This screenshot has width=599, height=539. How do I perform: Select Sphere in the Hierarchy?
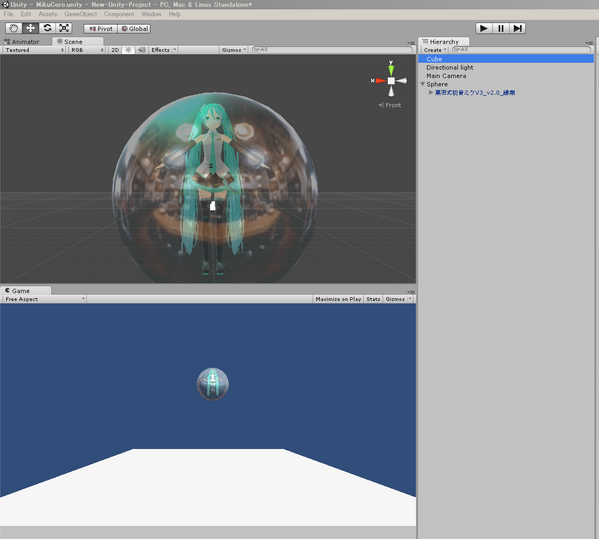[506, 84]
